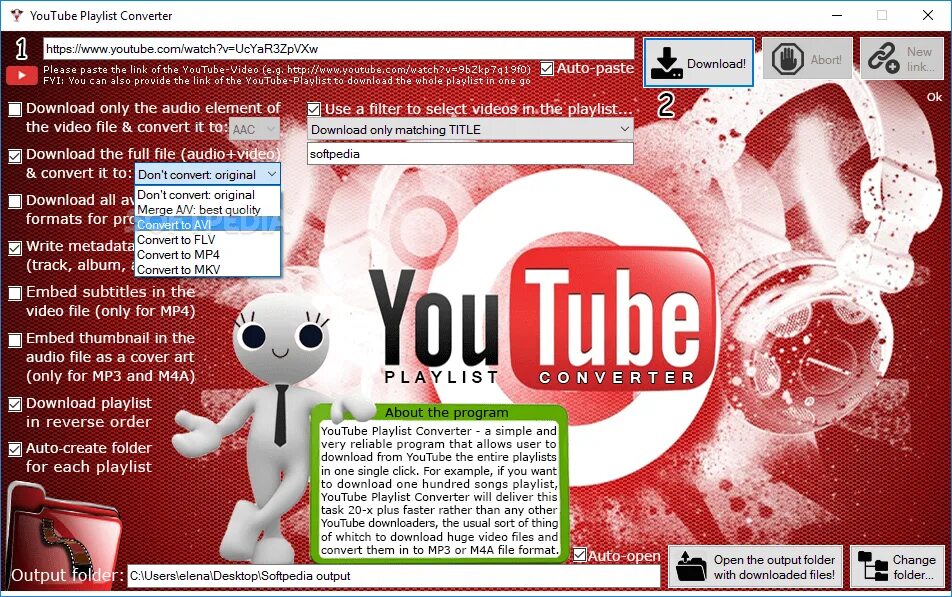Enable download only the audio element

pyautogui.click(x=15, y=109)
